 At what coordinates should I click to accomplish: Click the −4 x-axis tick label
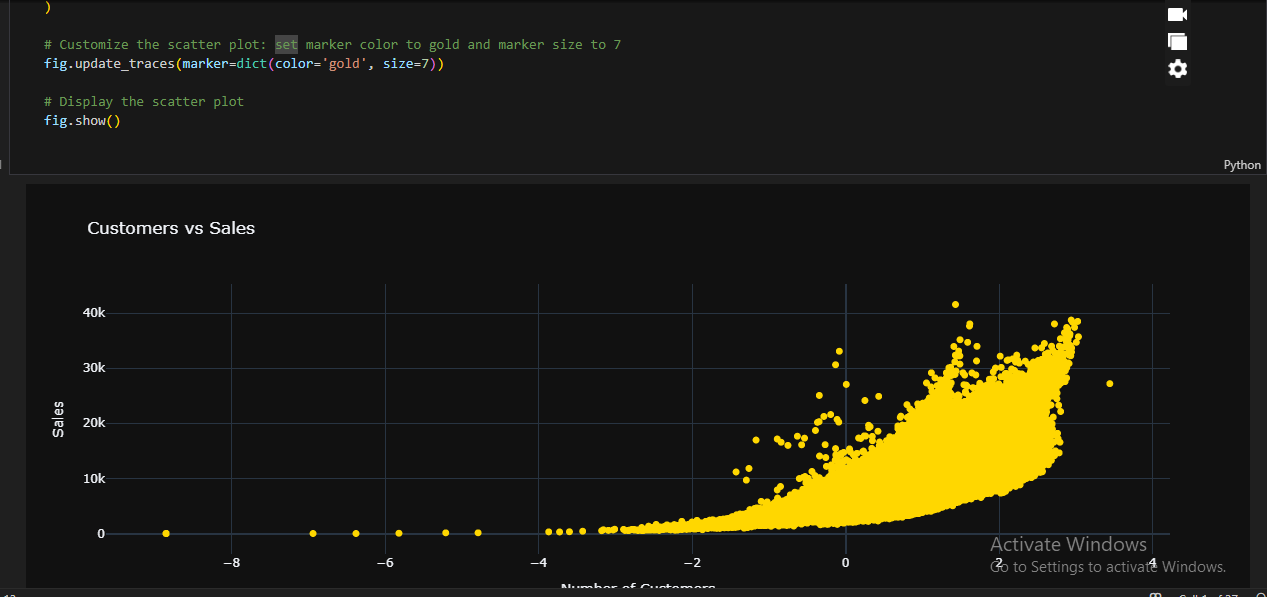click(539, 563)
